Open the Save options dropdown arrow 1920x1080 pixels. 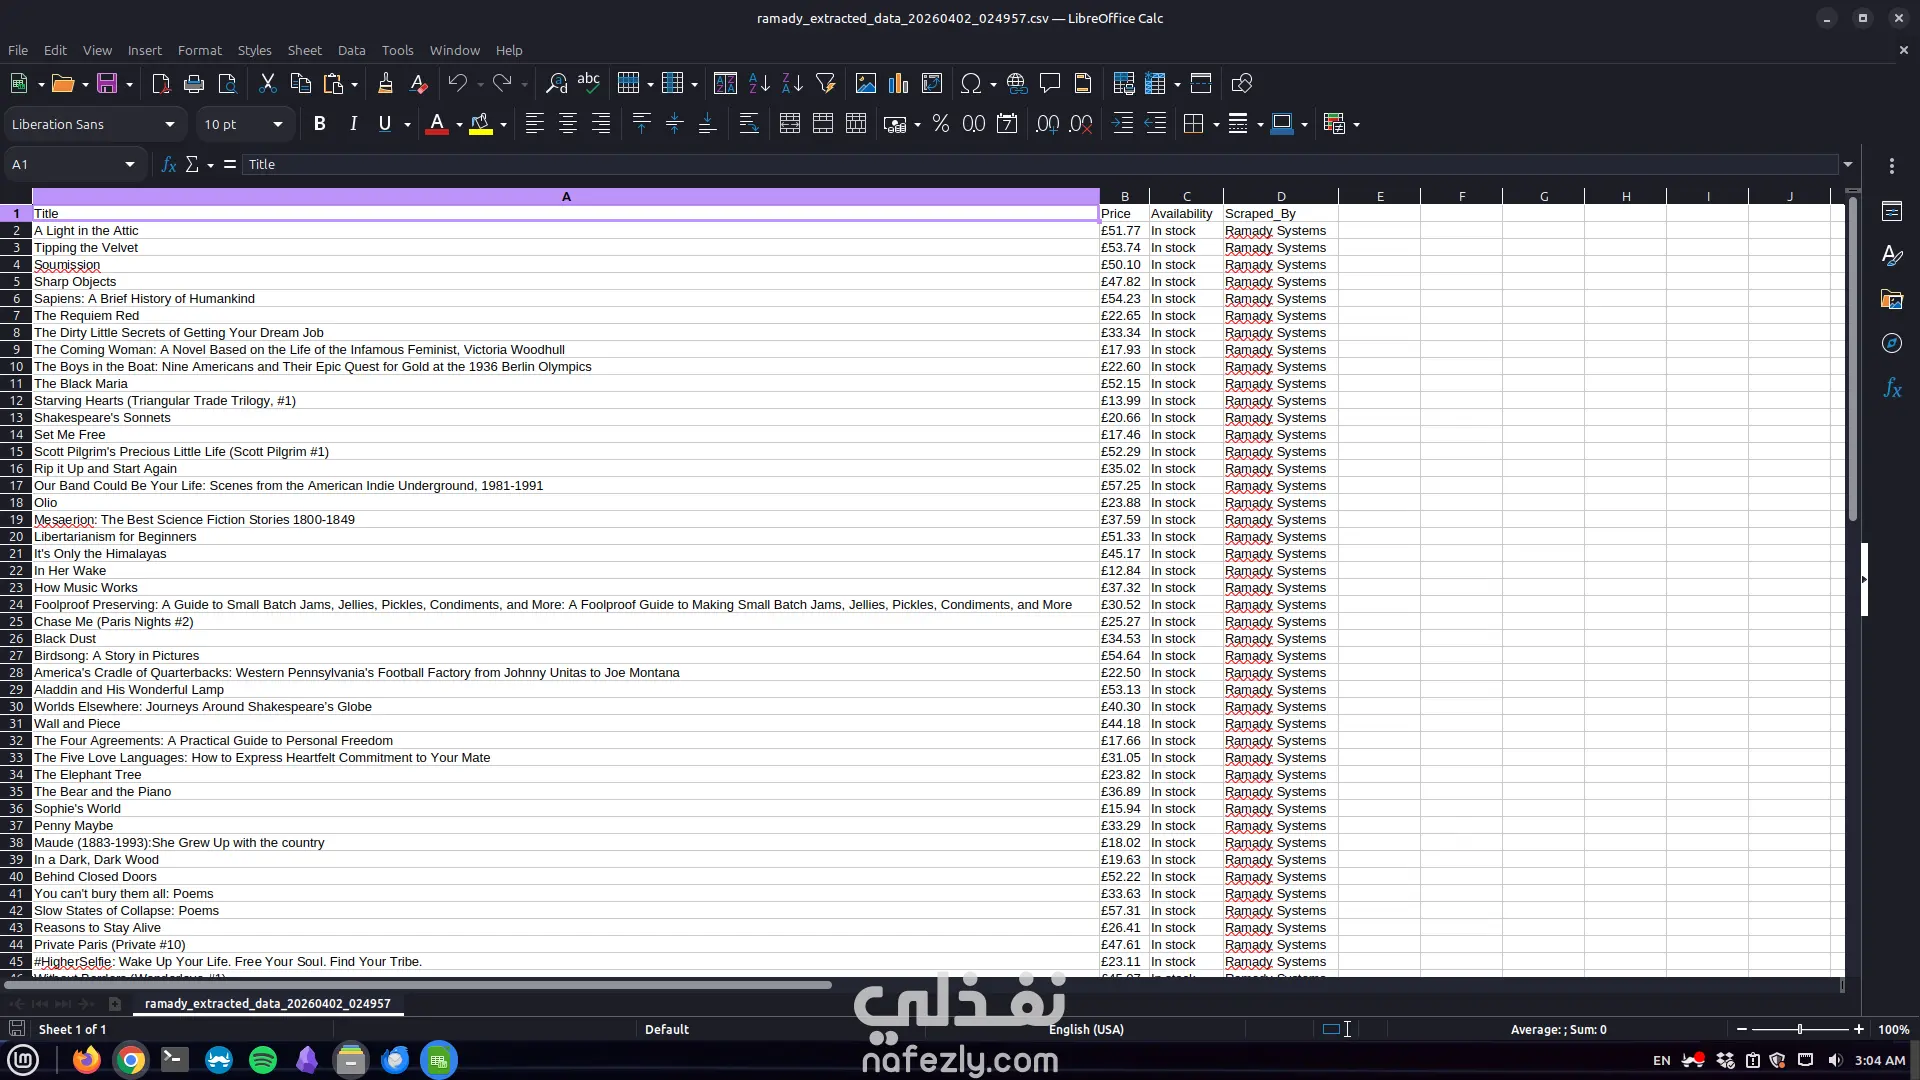(129, 84)
